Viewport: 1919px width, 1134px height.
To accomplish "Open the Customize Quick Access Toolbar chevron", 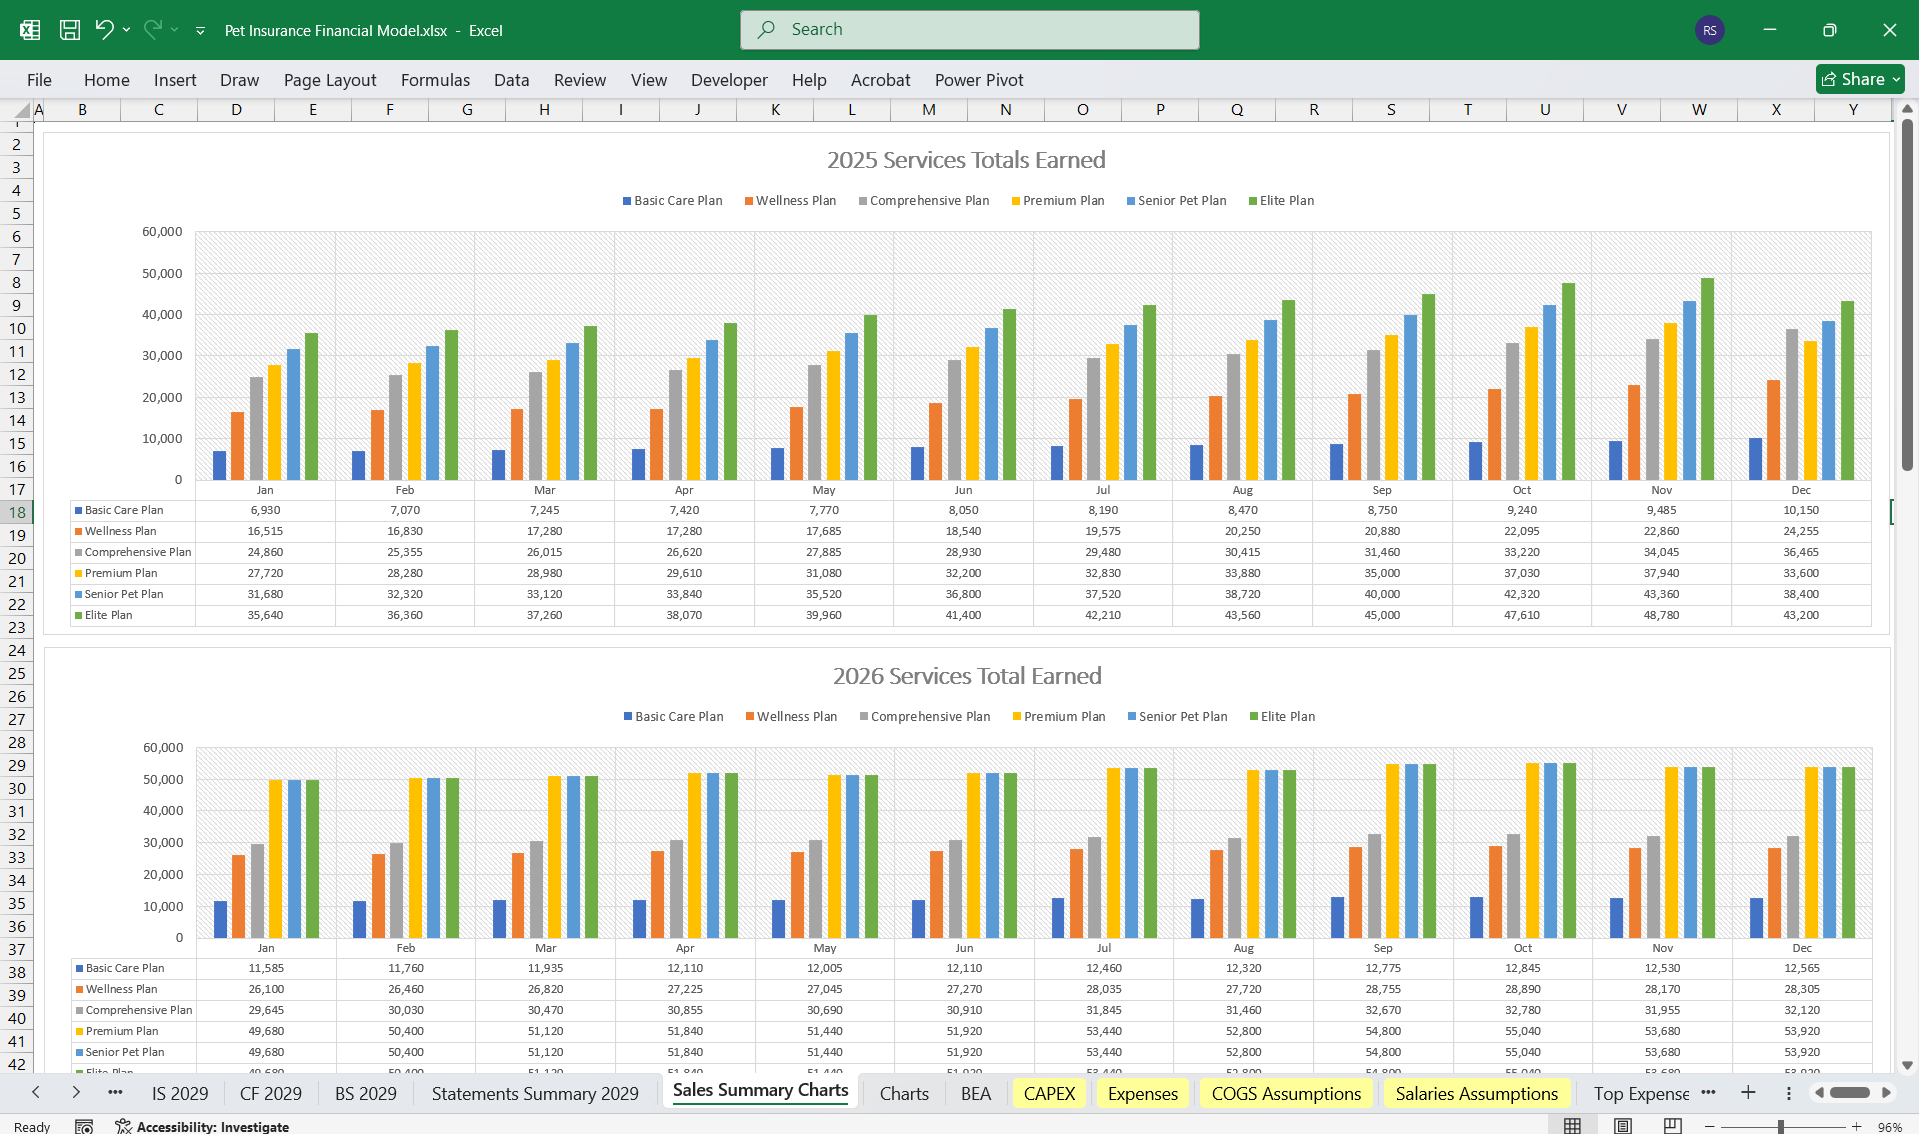I will [x=200, y=30].
